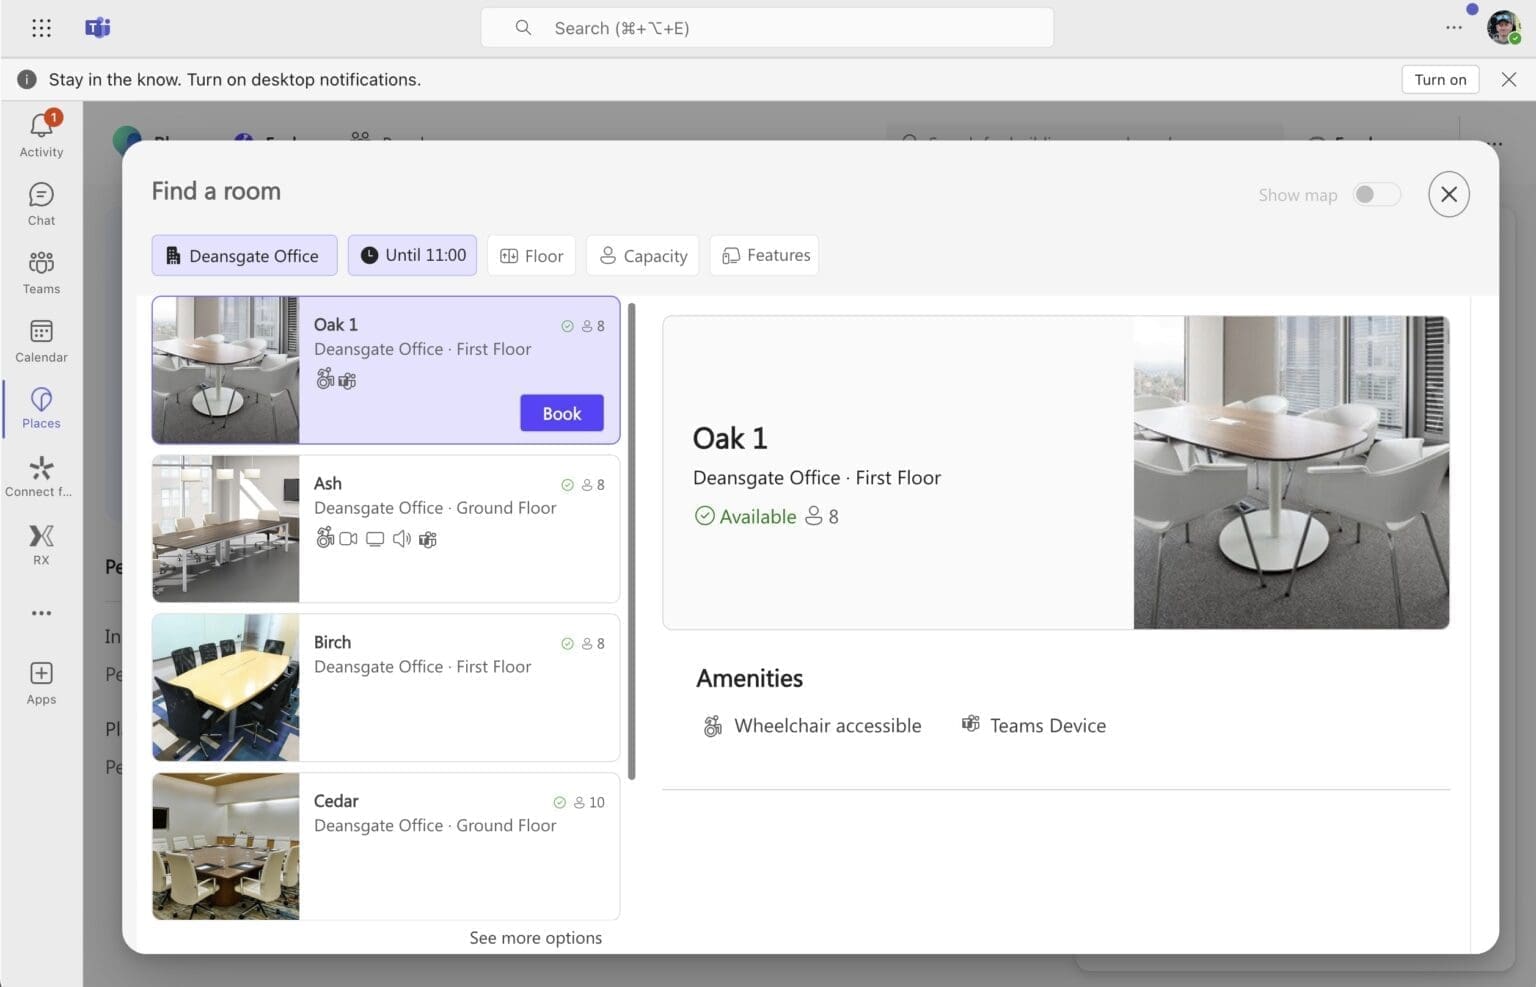
Task: Book the Oak 1 room
Action: point(561,412)
